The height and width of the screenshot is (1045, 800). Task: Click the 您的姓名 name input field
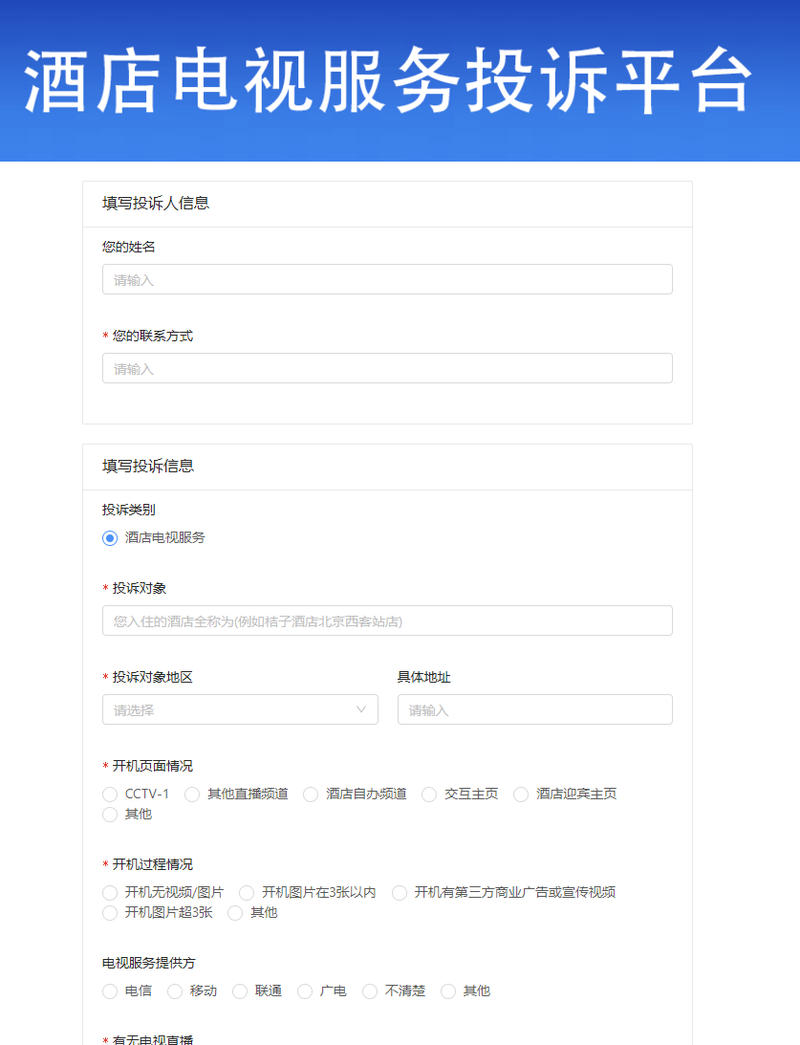[x=387, y=280]
